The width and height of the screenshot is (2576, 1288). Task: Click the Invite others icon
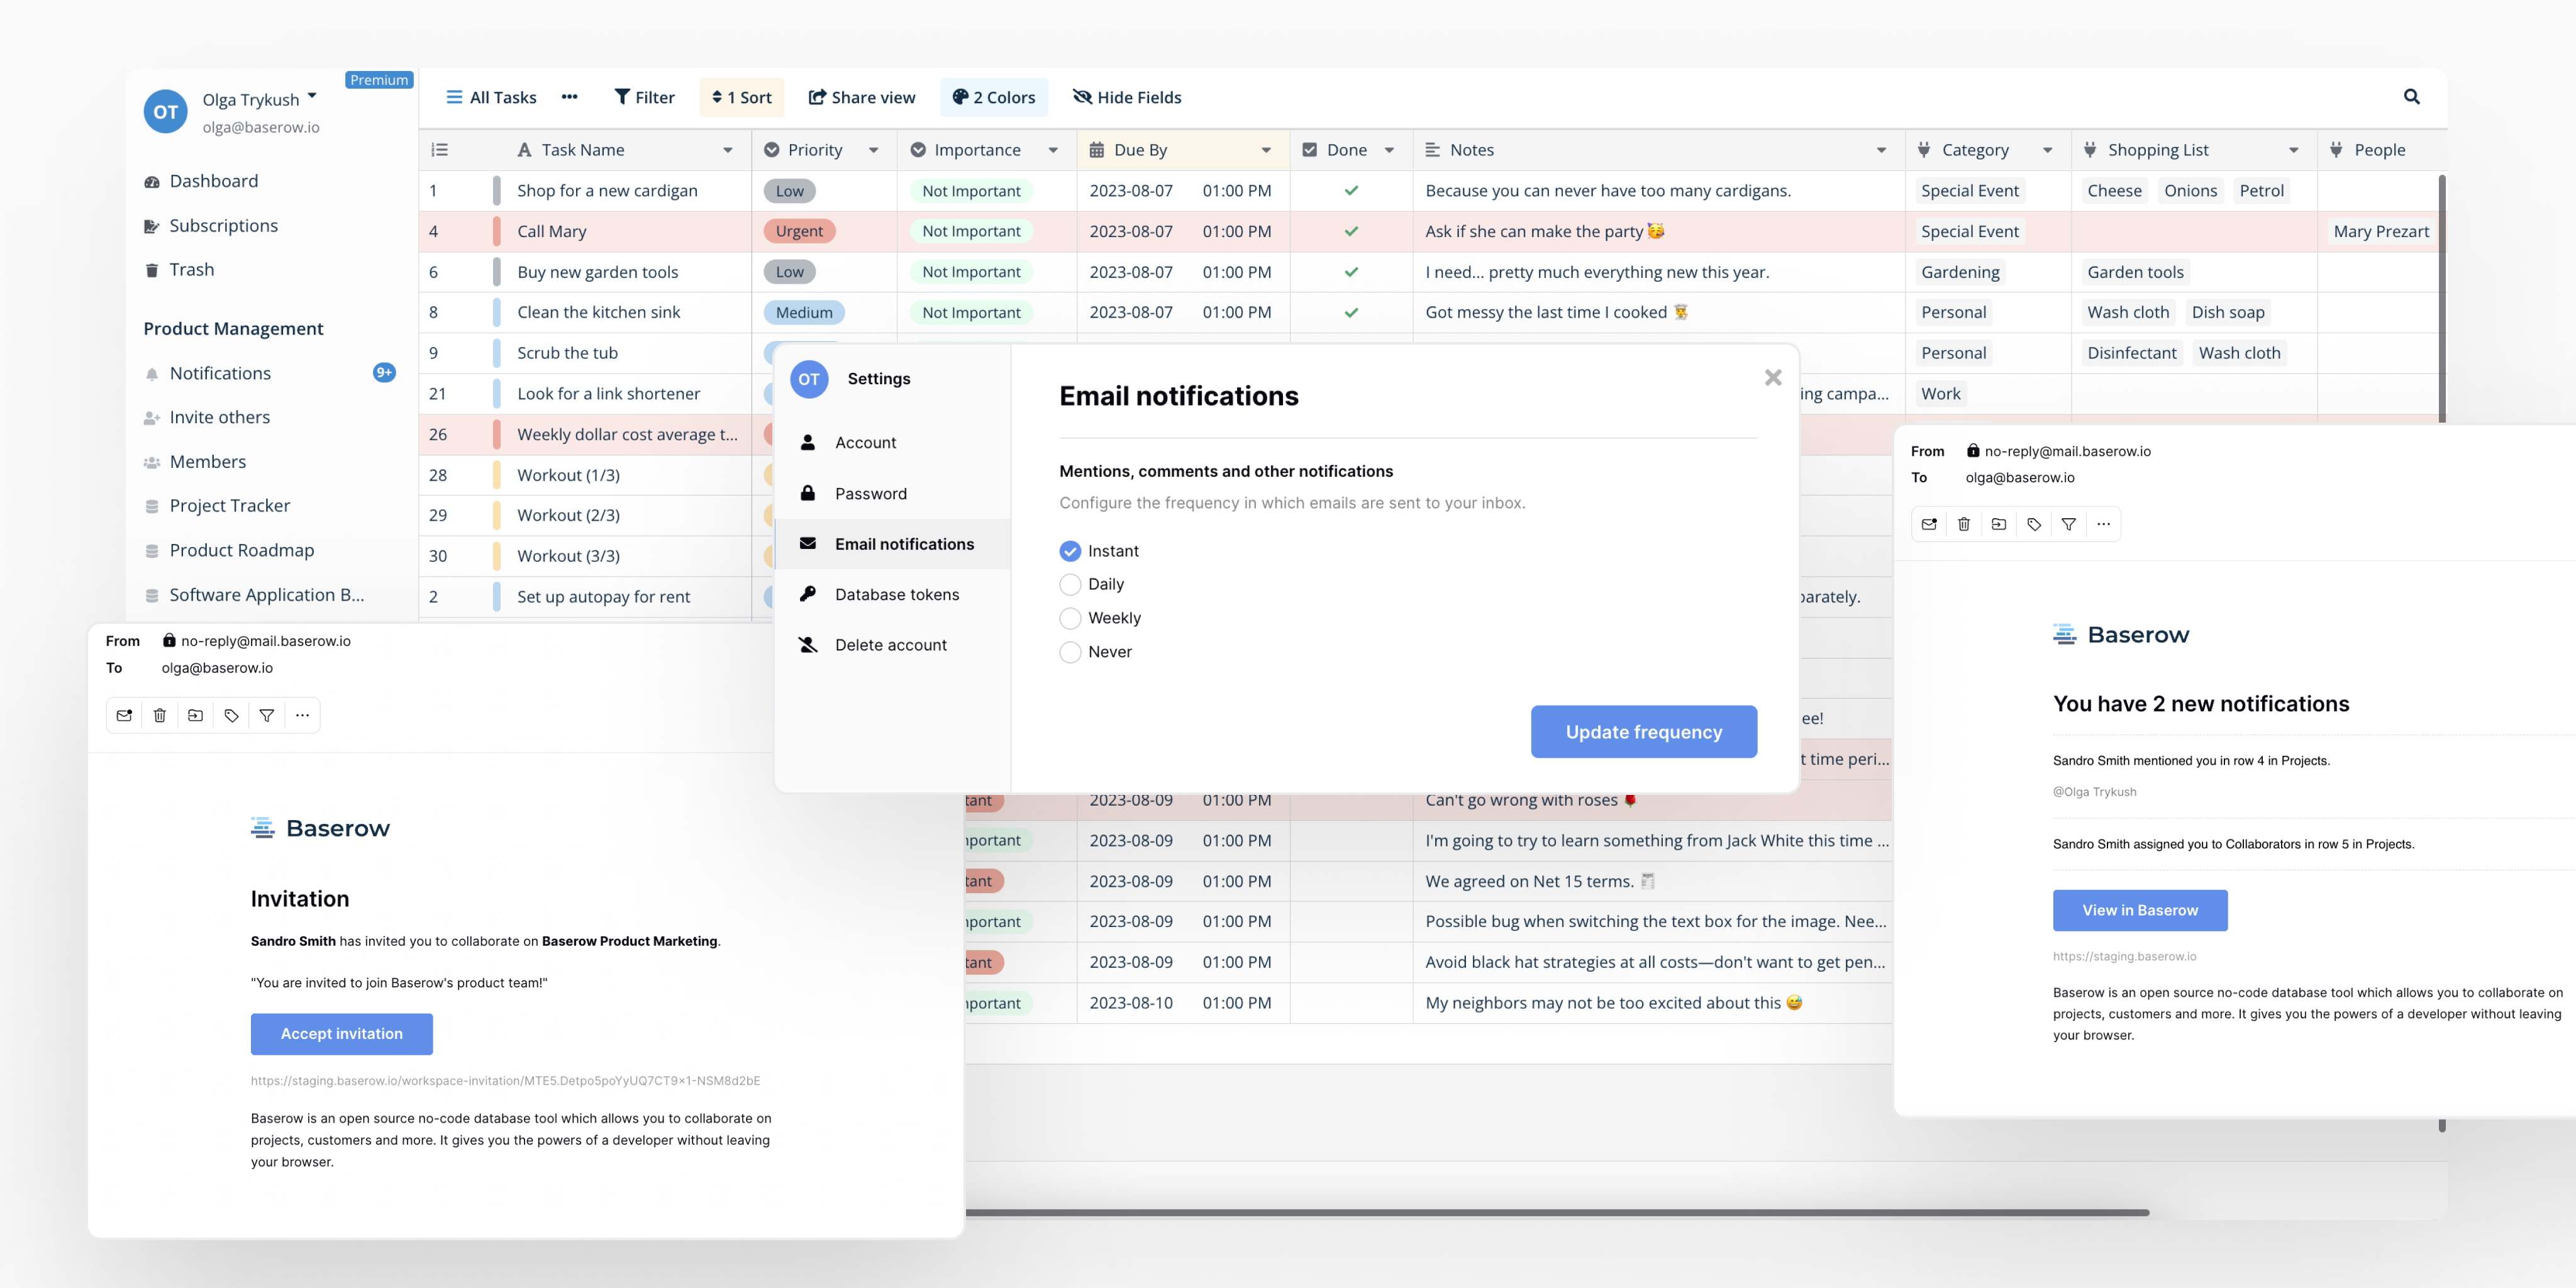point(152,418)
